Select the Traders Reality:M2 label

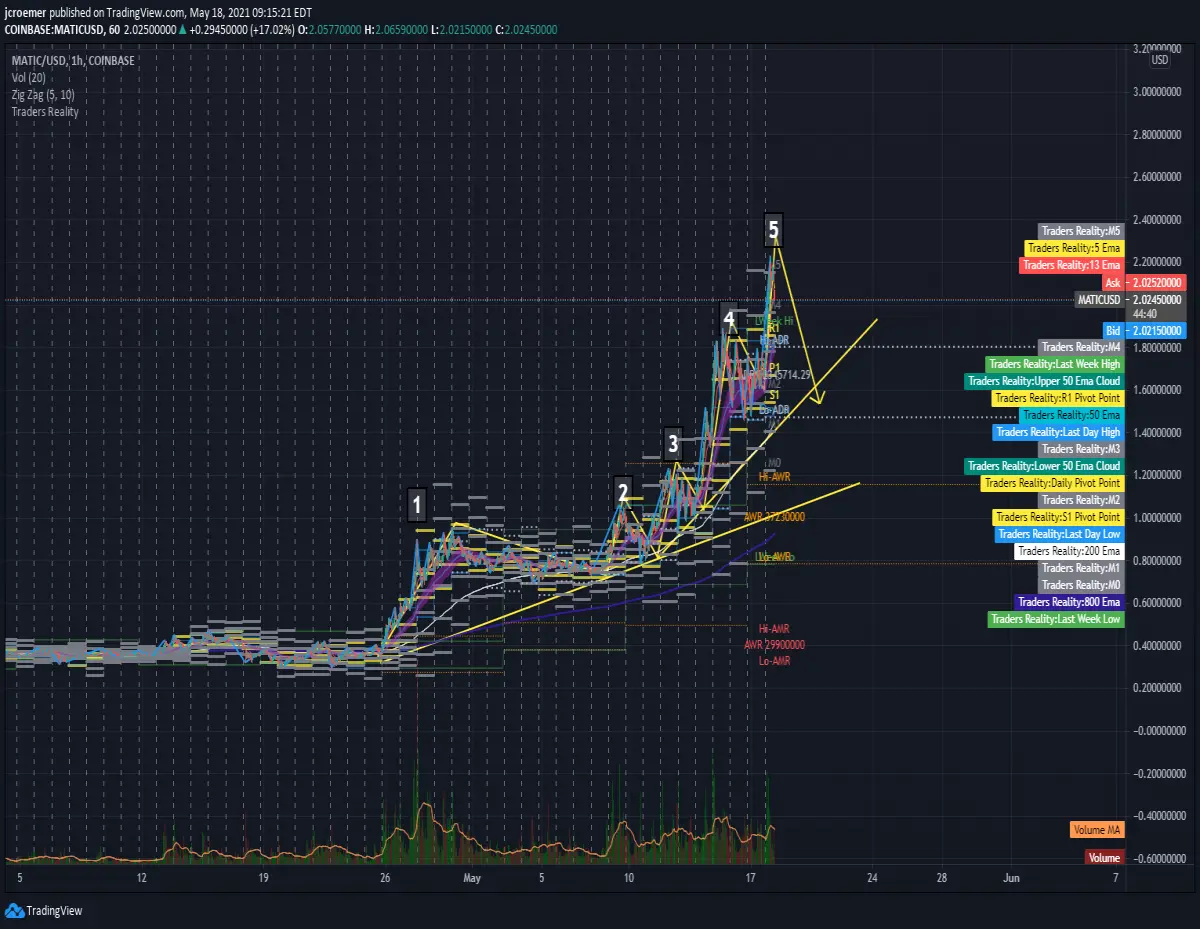(x=1081, y=500)
